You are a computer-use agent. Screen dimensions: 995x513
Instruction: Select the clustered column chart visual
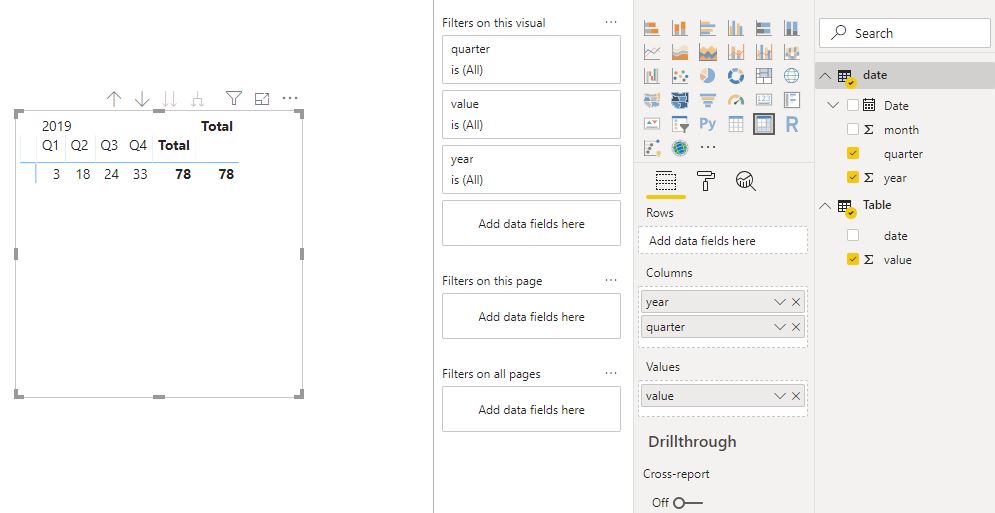point(735,28)
